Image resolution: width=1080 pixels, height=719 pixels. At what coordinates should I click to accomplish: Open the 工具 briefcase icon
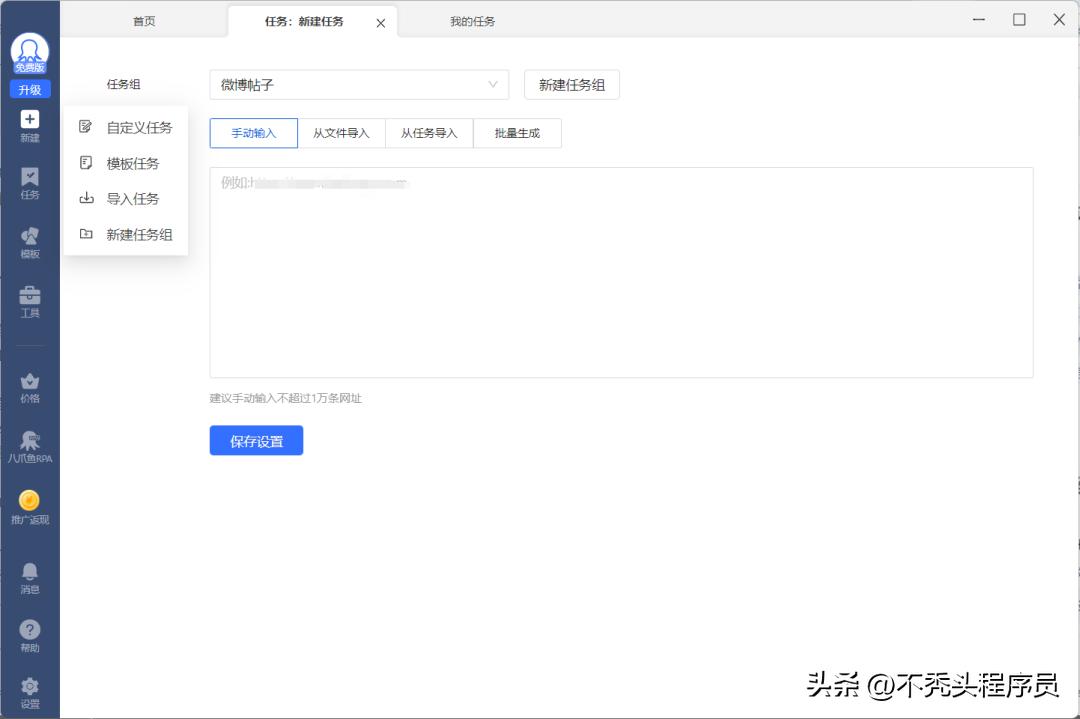[30, 297]
